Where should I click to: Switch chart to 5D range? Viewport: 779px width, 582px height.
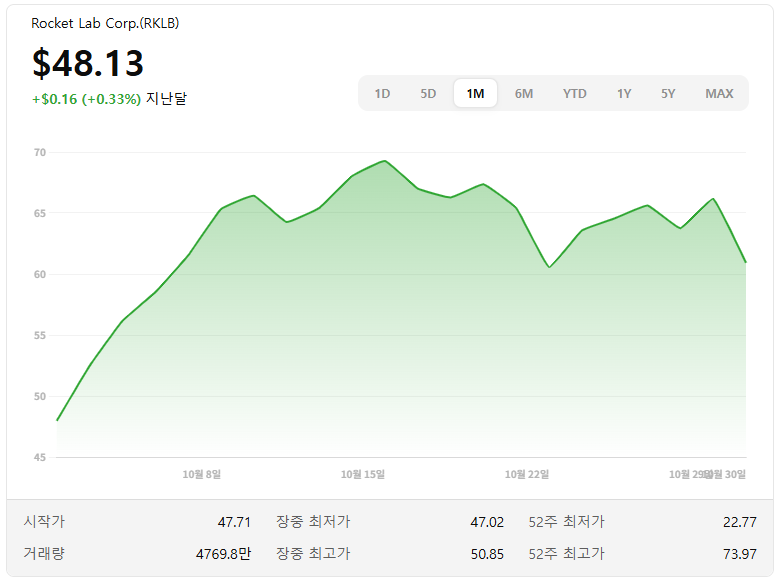pyautogui.click(x=428, y=94)
